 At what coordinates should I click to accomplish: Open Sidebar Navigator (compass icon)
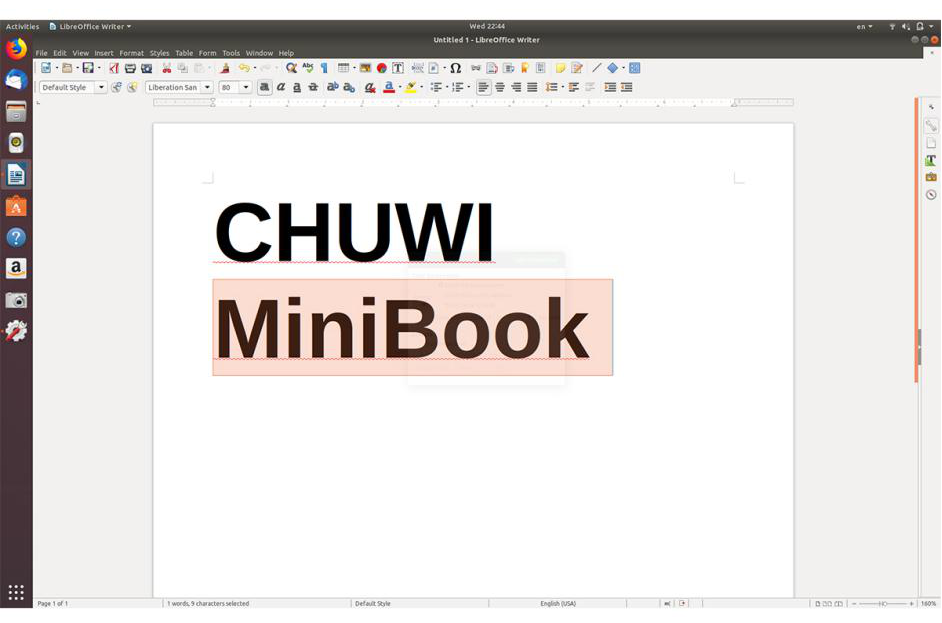tap(931, 195)
